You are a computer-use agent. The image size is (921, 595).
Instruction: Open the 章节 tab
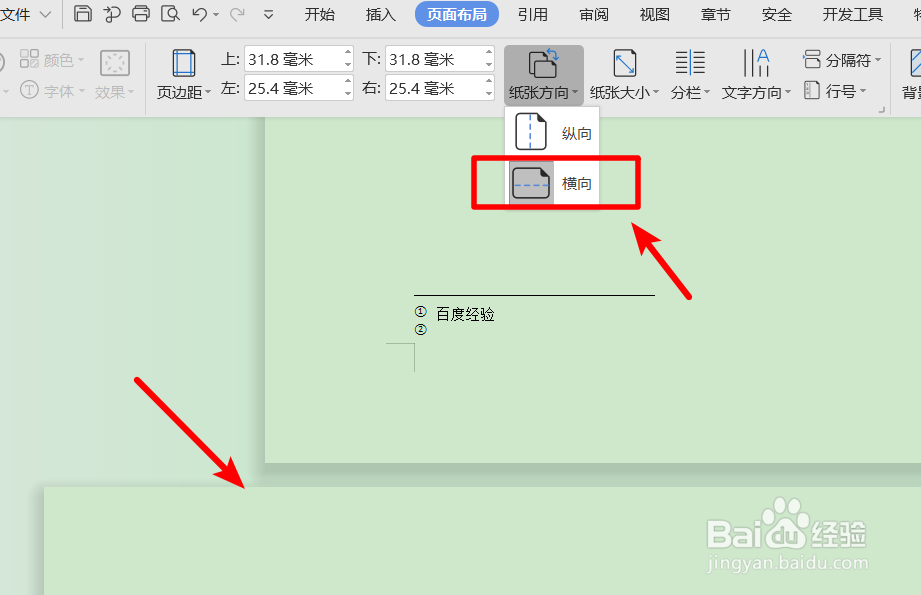(x=716, y=14)
